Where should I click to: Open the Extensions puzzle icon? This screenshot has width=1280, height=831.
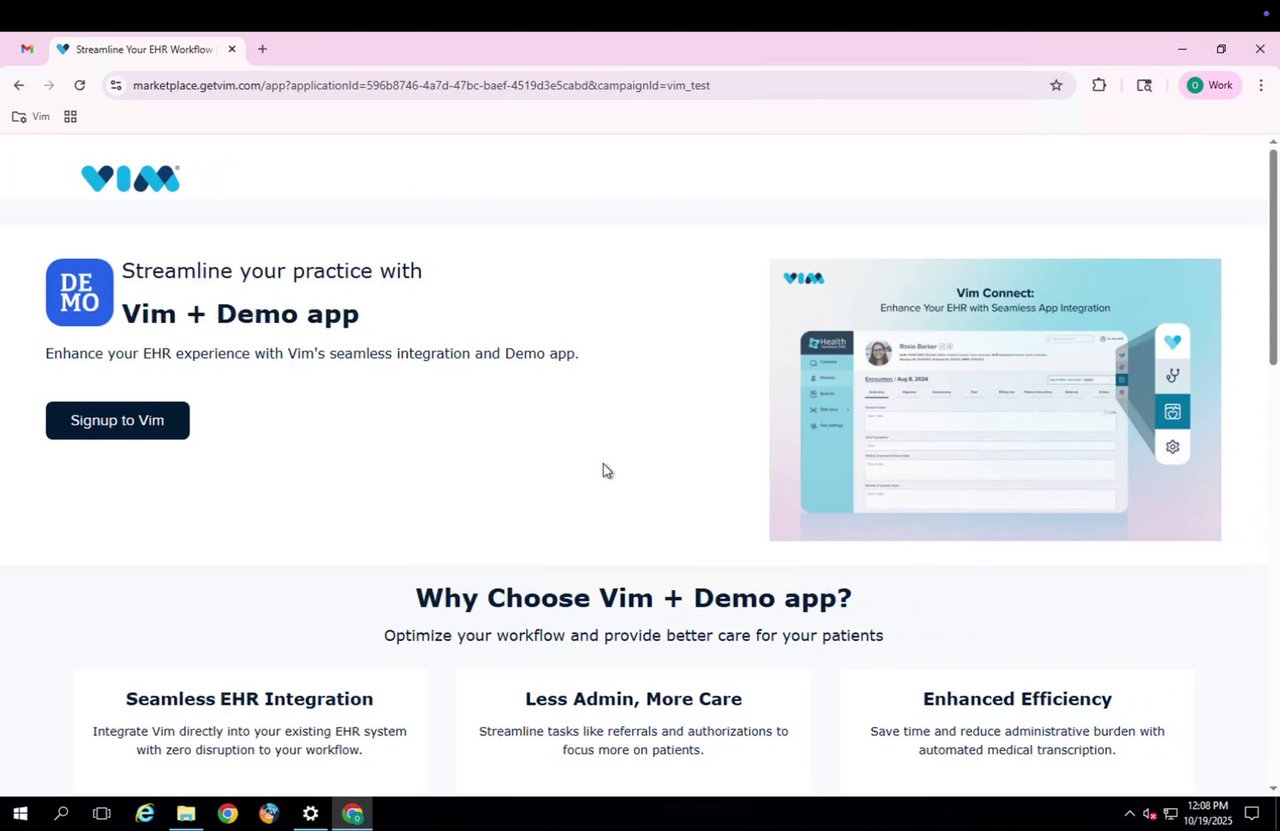[1099, 85]
